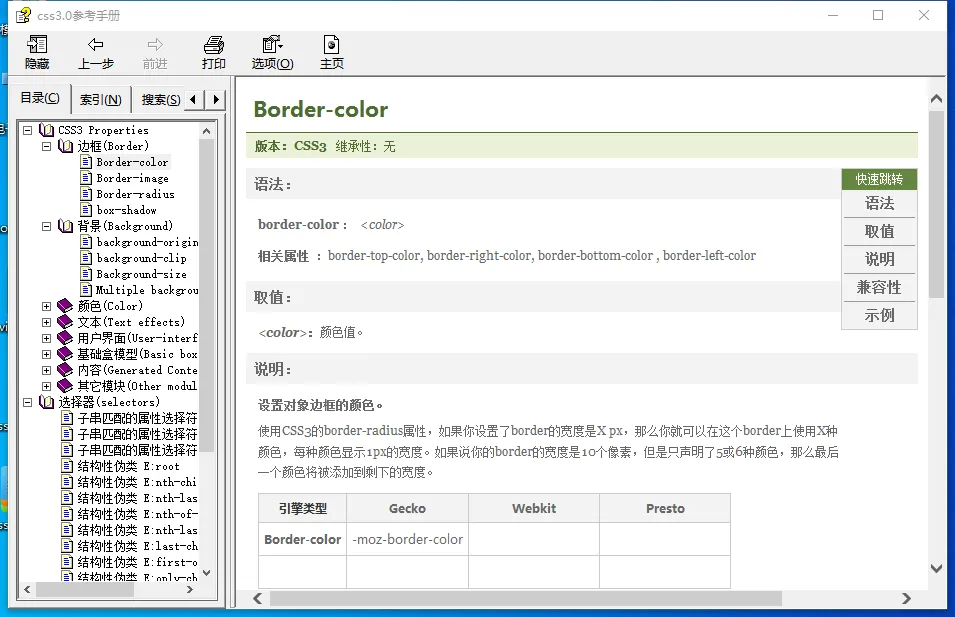This screenshot has height=617, width=955.
Task: Collapse the 边框(Border) tree branch
Action: click(46, 146)
